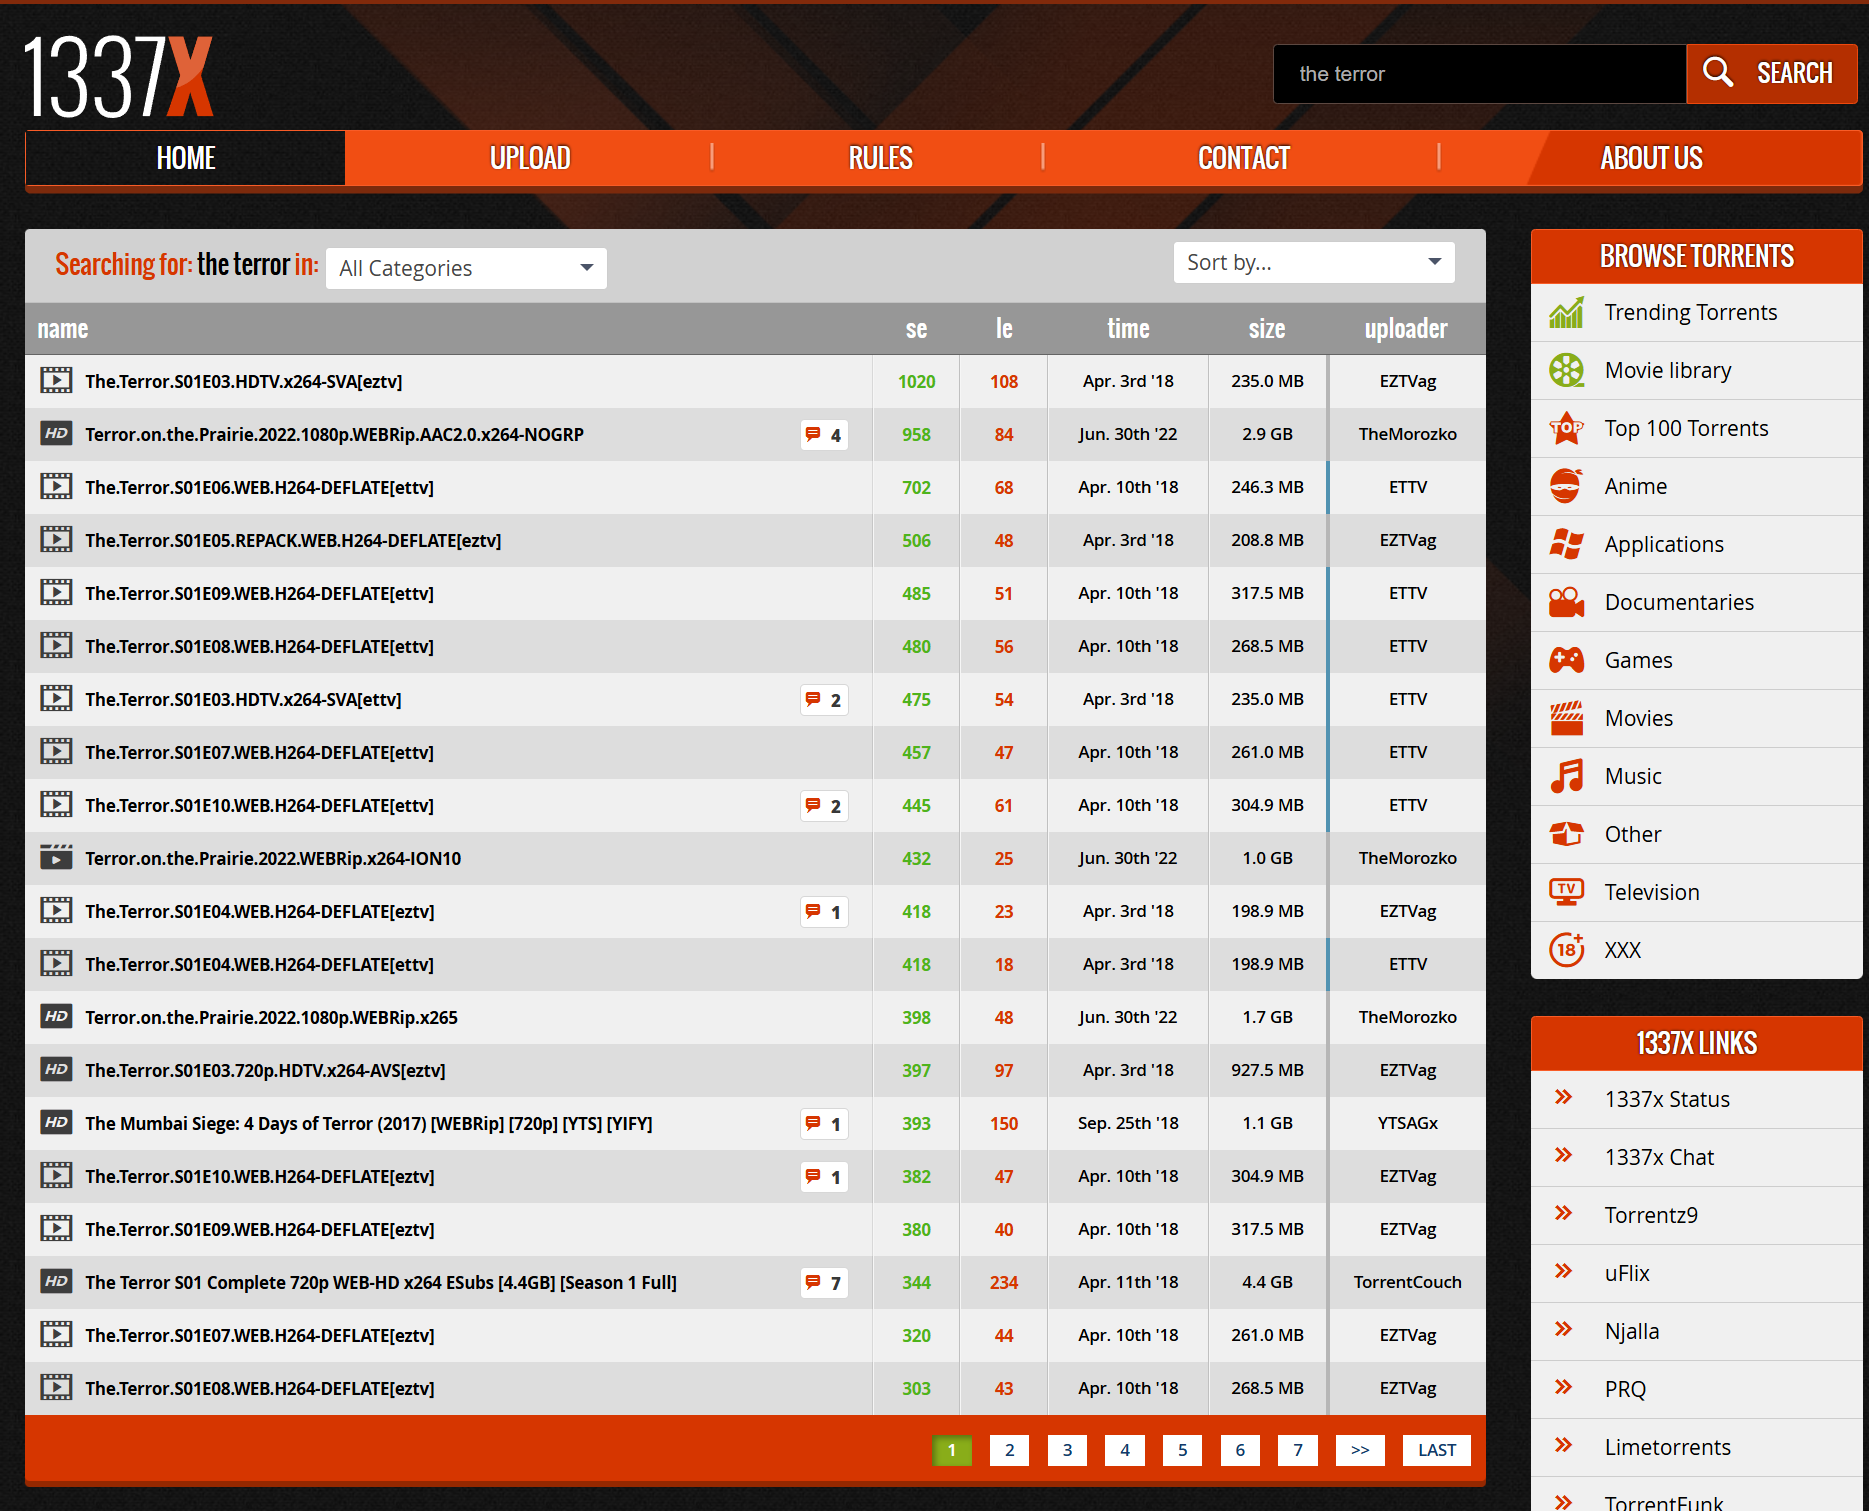Open uploader YTSAGx profile link
1869x1511 pixels.
1408,1123
